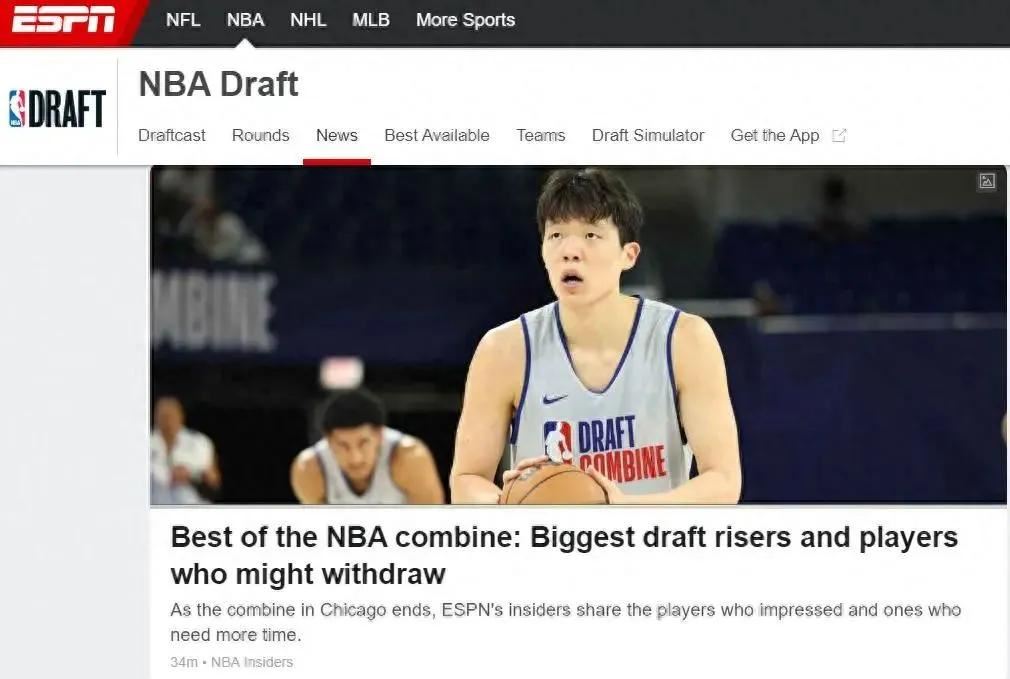Launch the Draft Simulator tab
The width and height of the screenshot is (1010, 679).
[648, 135]
